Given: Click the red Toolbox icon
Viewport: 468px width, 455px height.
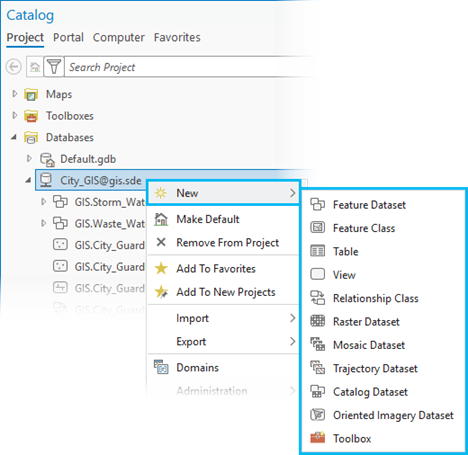Looking at the screenshot, I should pos(318,438).
